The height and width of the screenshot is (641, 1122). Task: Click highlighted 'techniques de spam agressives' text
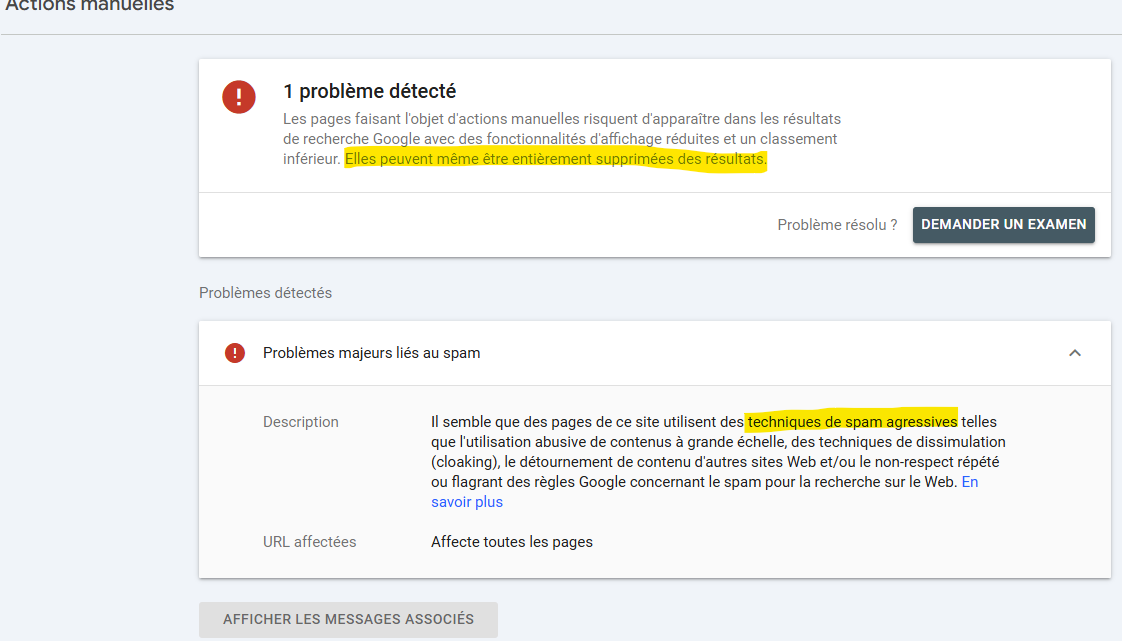pos(852,422)
